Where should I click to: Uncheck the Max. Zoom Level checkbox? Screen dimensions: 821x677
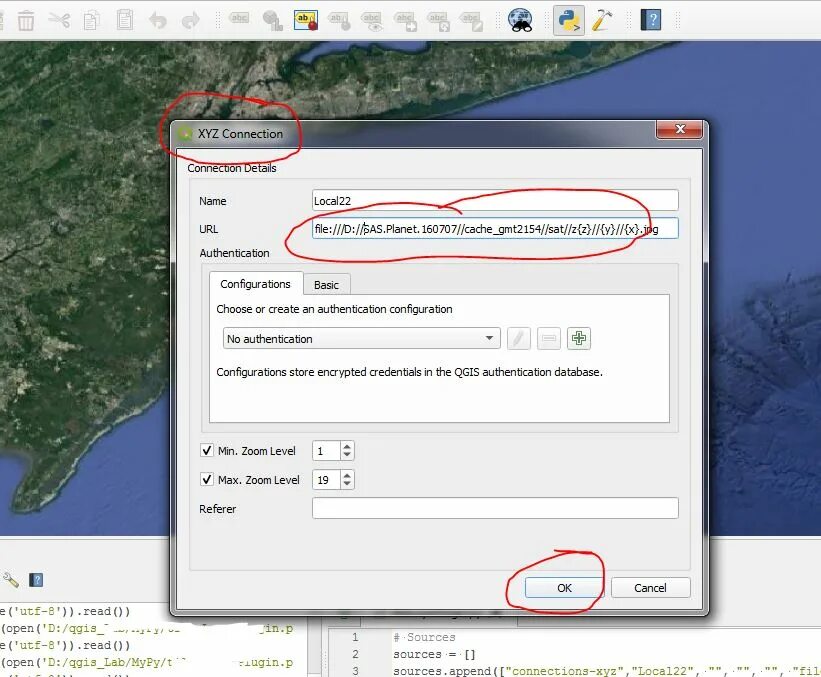[208, 479]
